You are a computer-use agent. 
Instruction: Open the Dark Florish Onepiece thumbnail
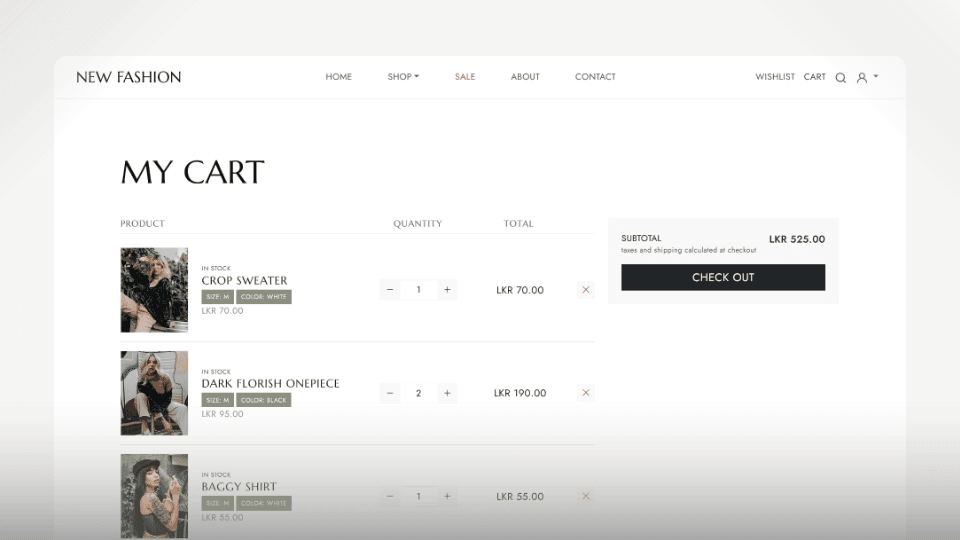pyautogui.click(x=154, y=393)
